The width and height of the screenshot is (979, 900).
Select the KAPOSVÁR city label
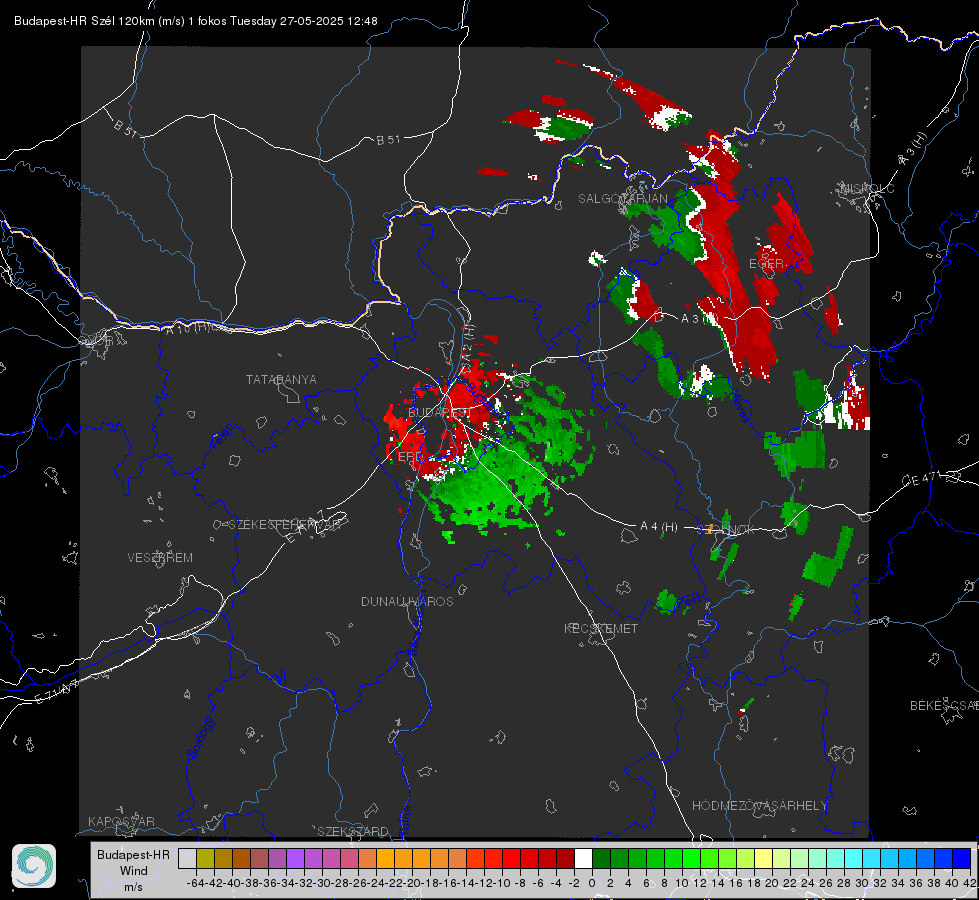coord(121,821)
